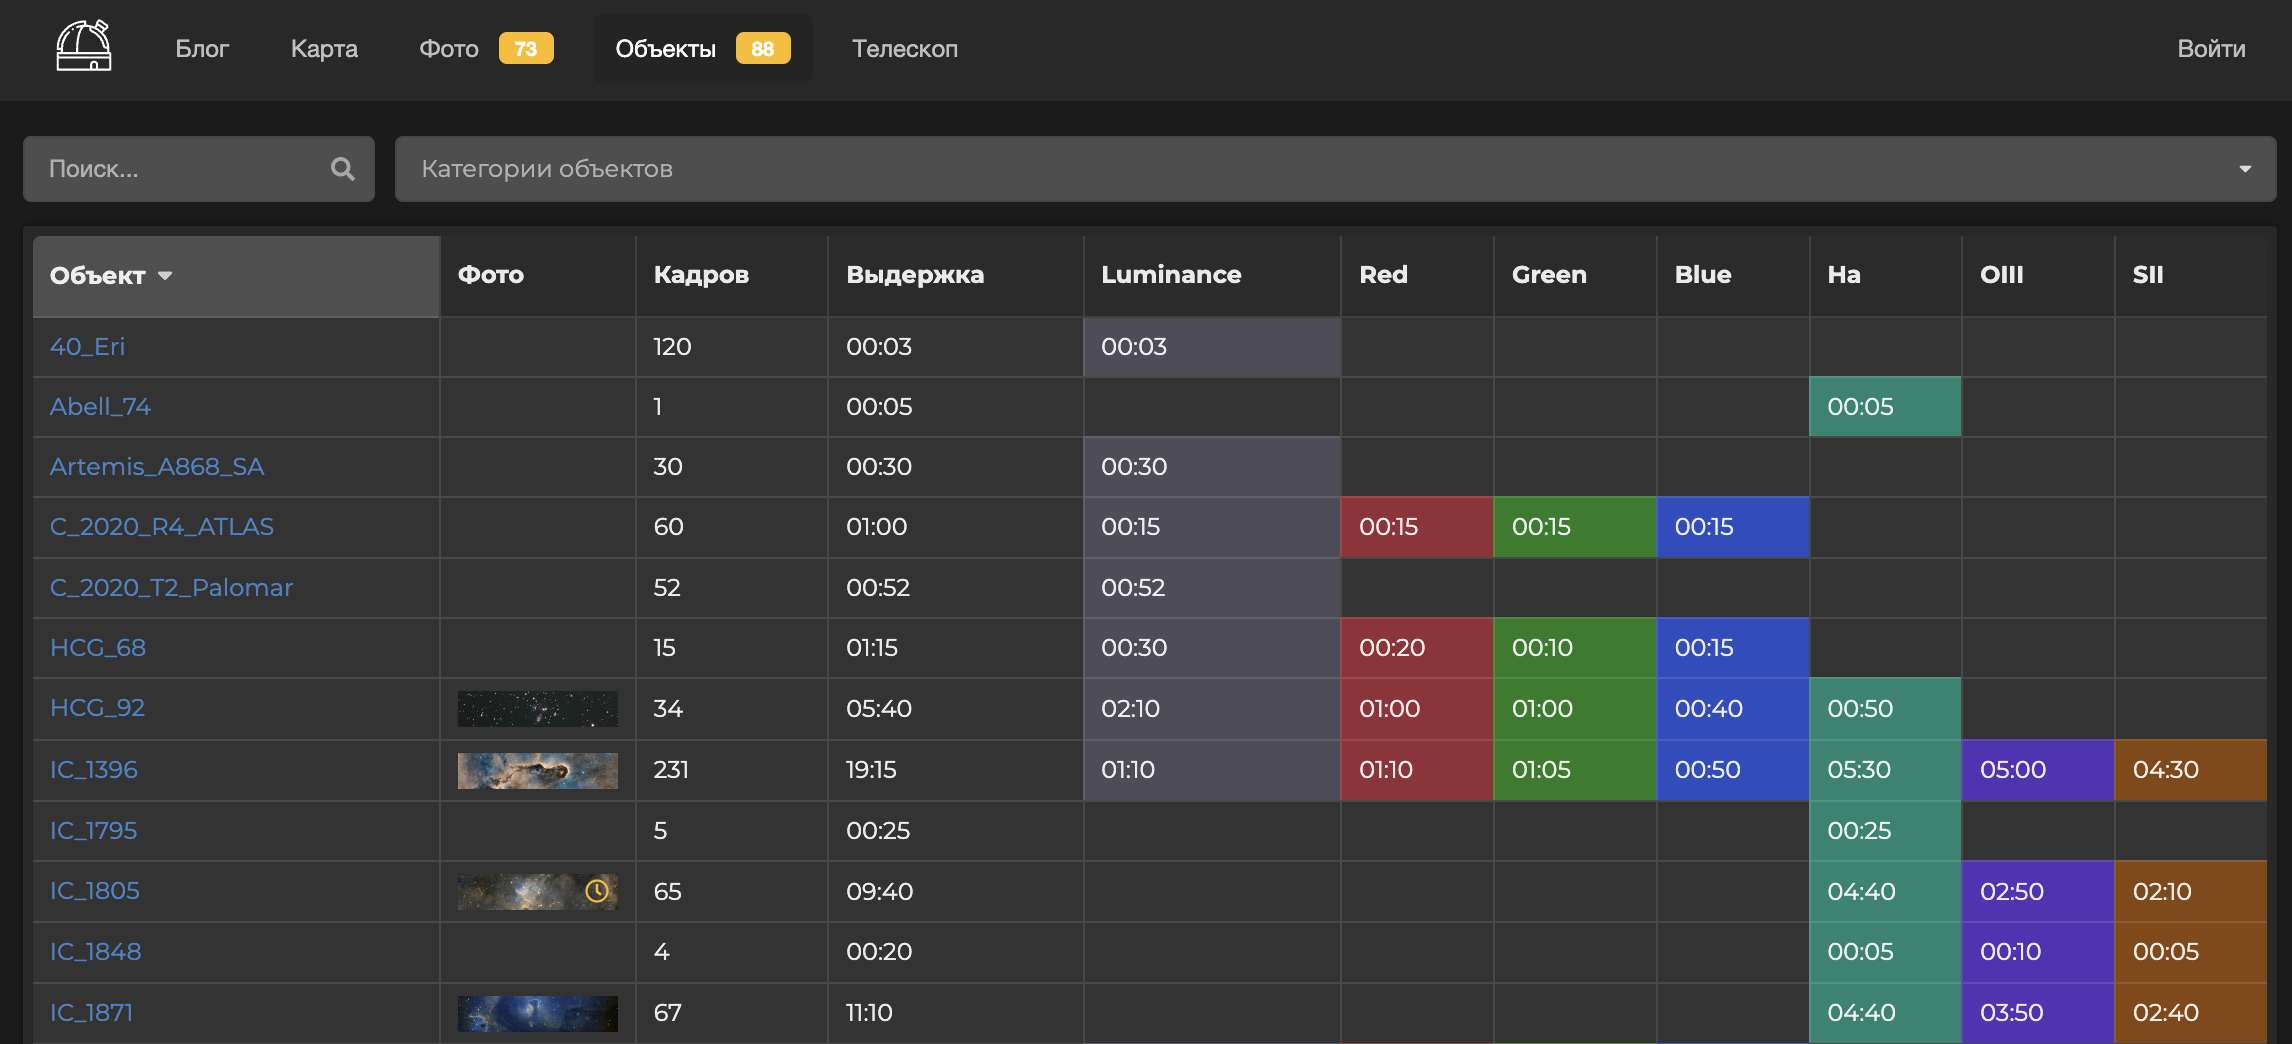The height and width of the screenshot is (1044, 2292).
Task: Click the clock icon on IC_1805 thumbnail
Action: [597, 891]
